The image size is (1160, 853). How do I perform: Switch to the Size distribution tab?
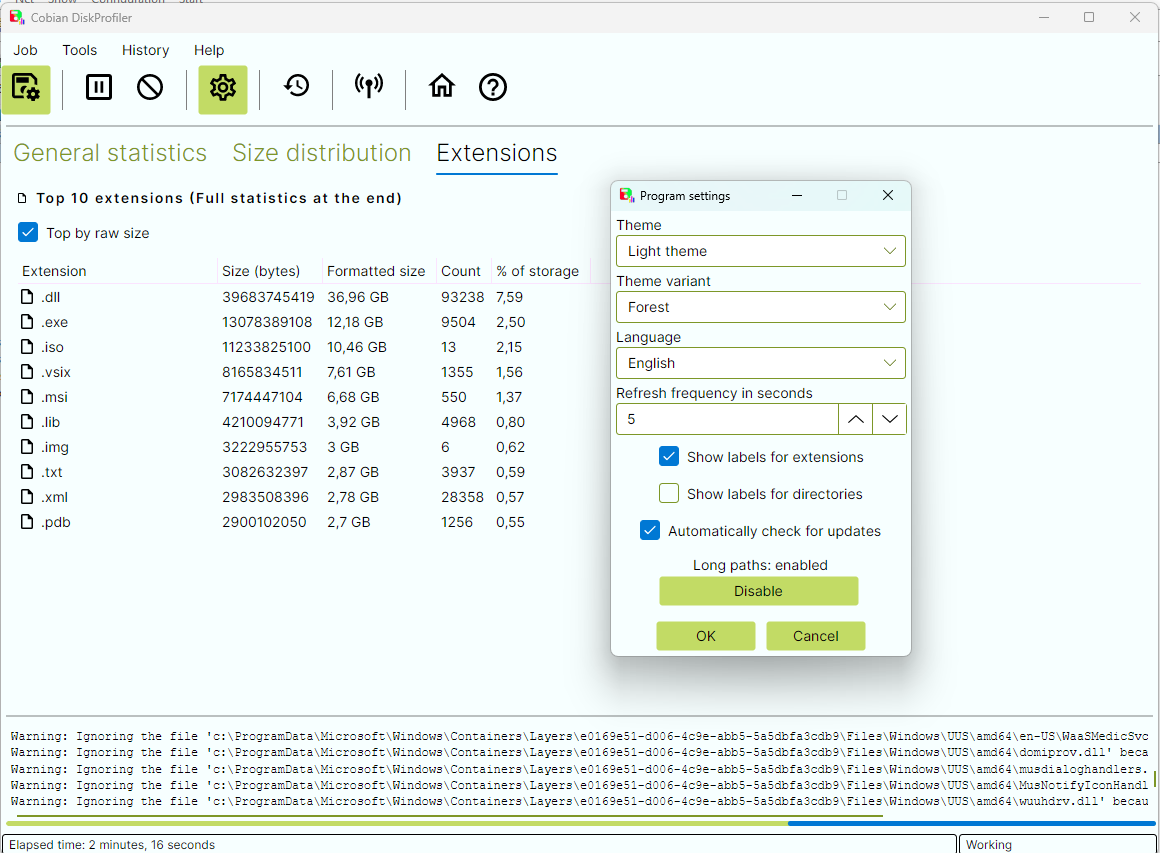(x=321, y=153)
